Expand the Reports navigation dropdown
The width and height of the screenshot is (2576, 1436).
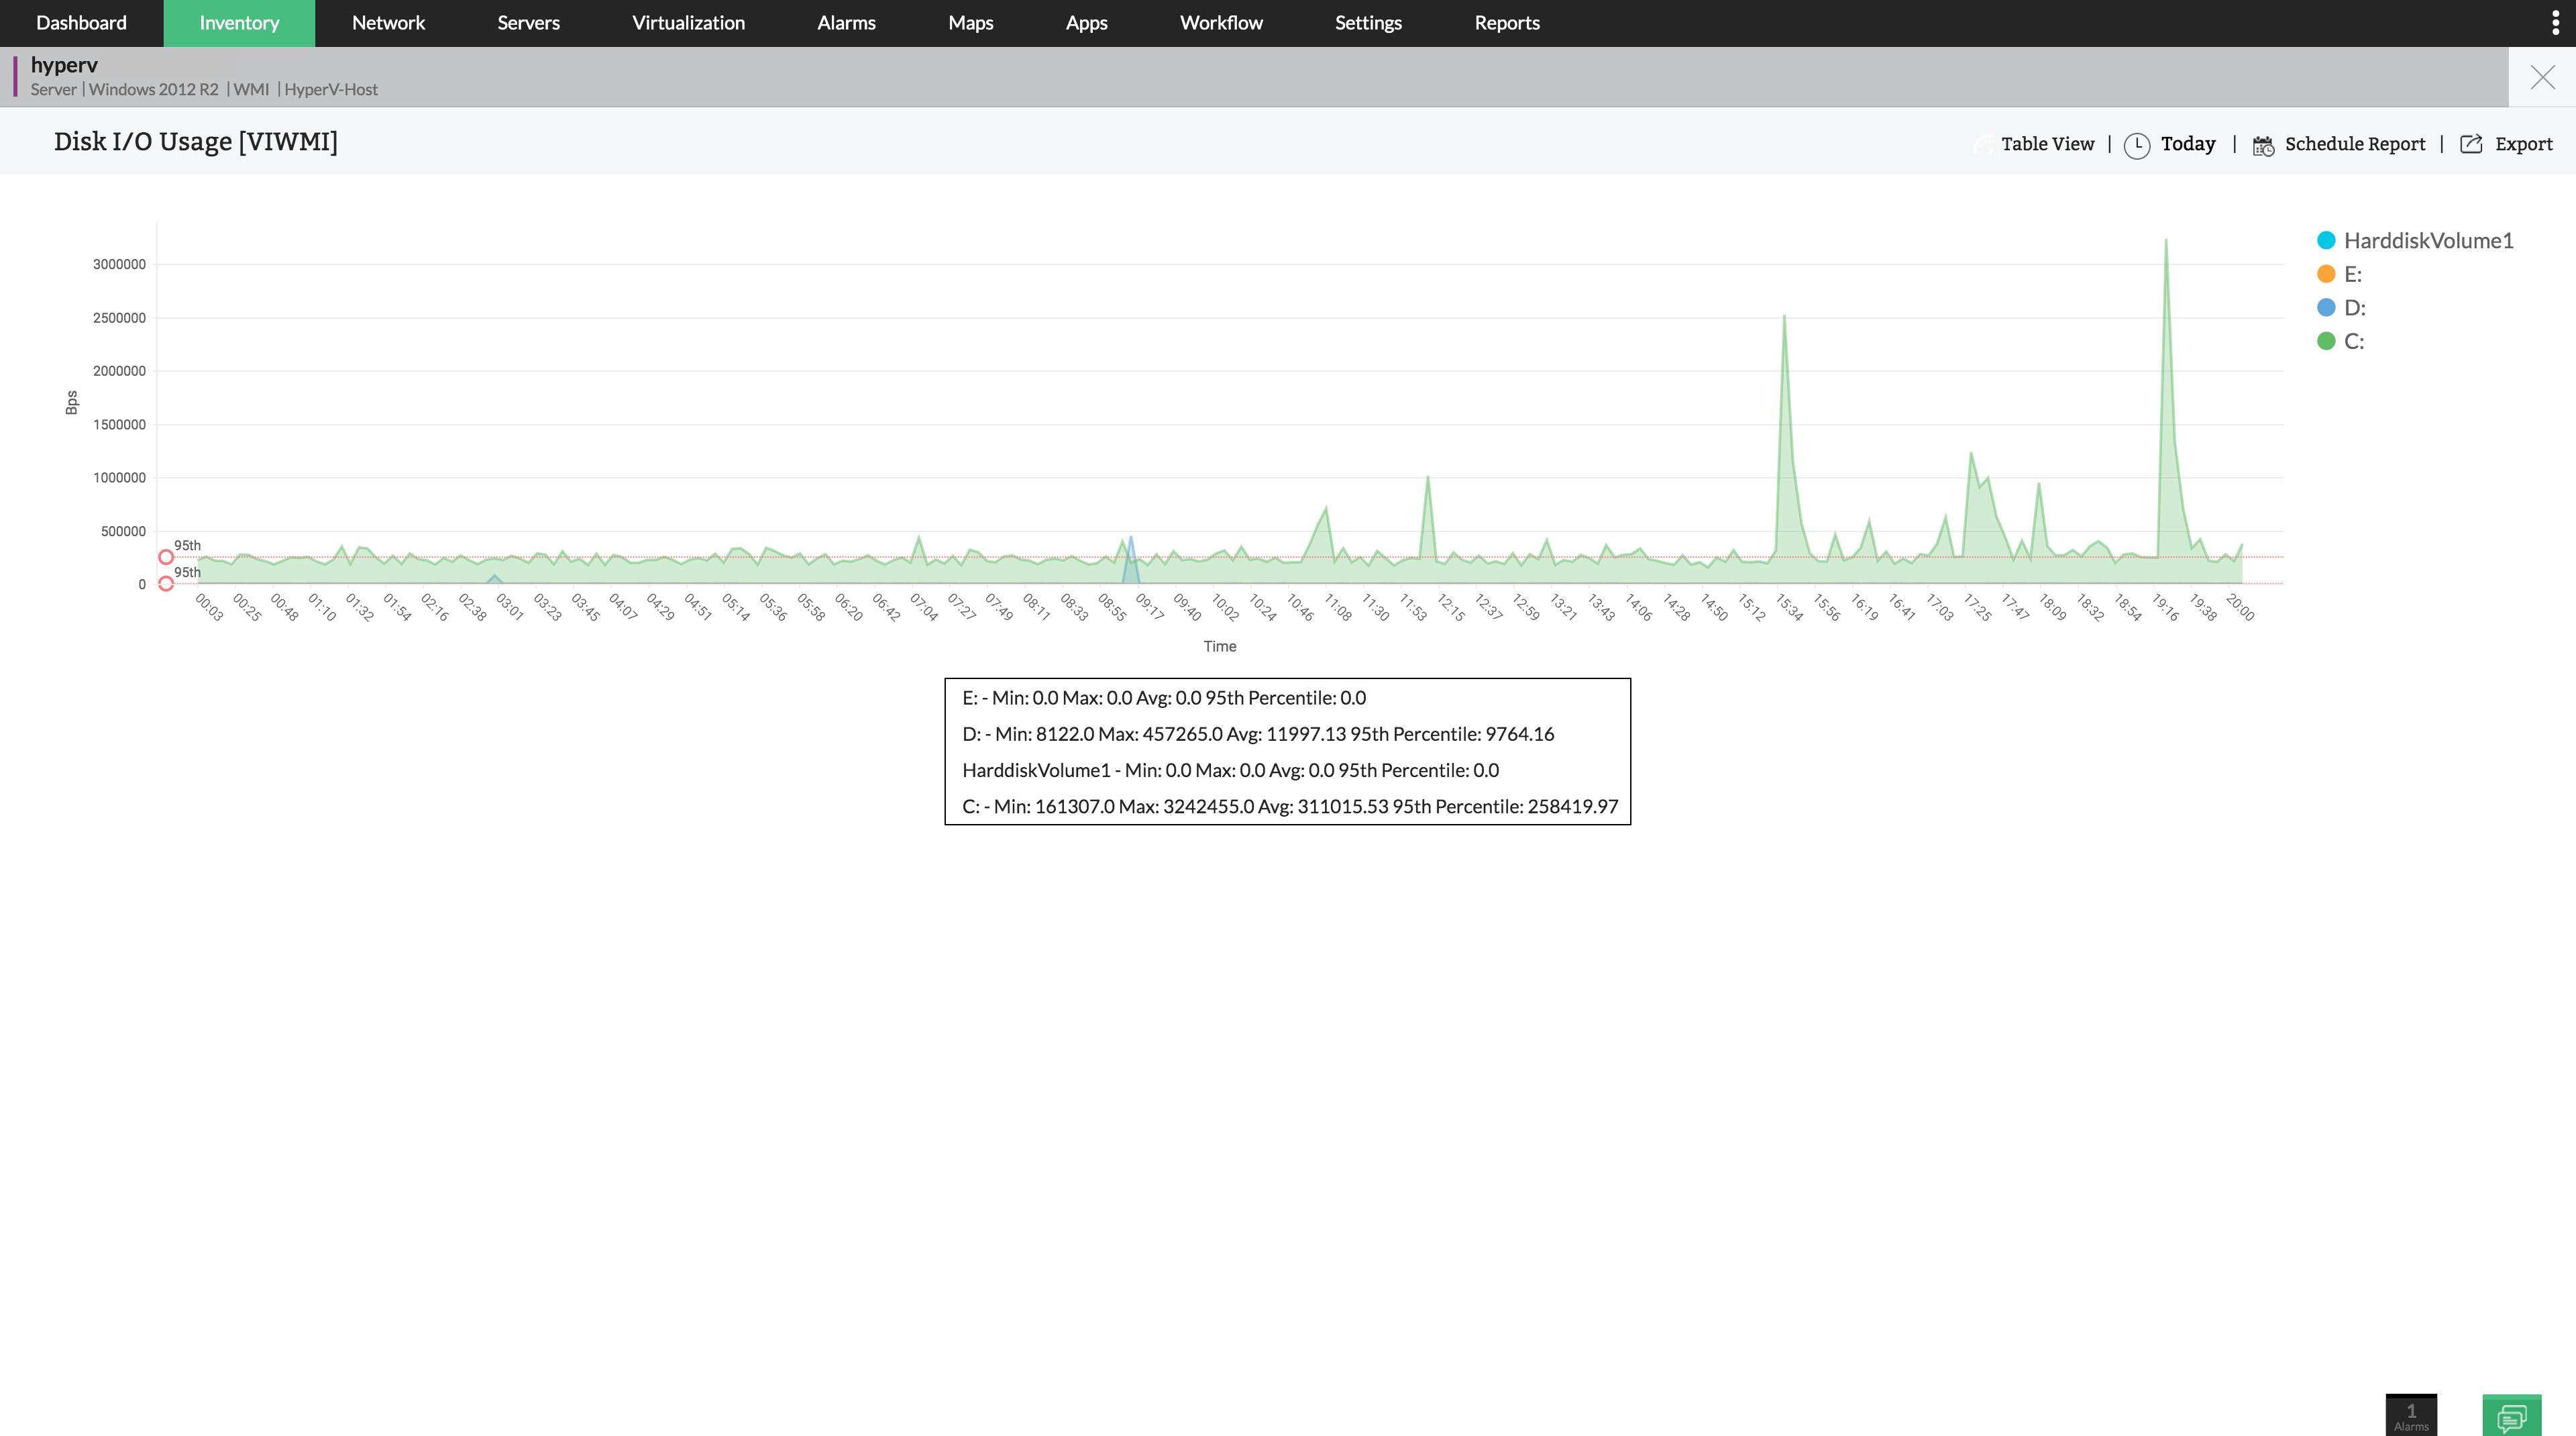1506,23
